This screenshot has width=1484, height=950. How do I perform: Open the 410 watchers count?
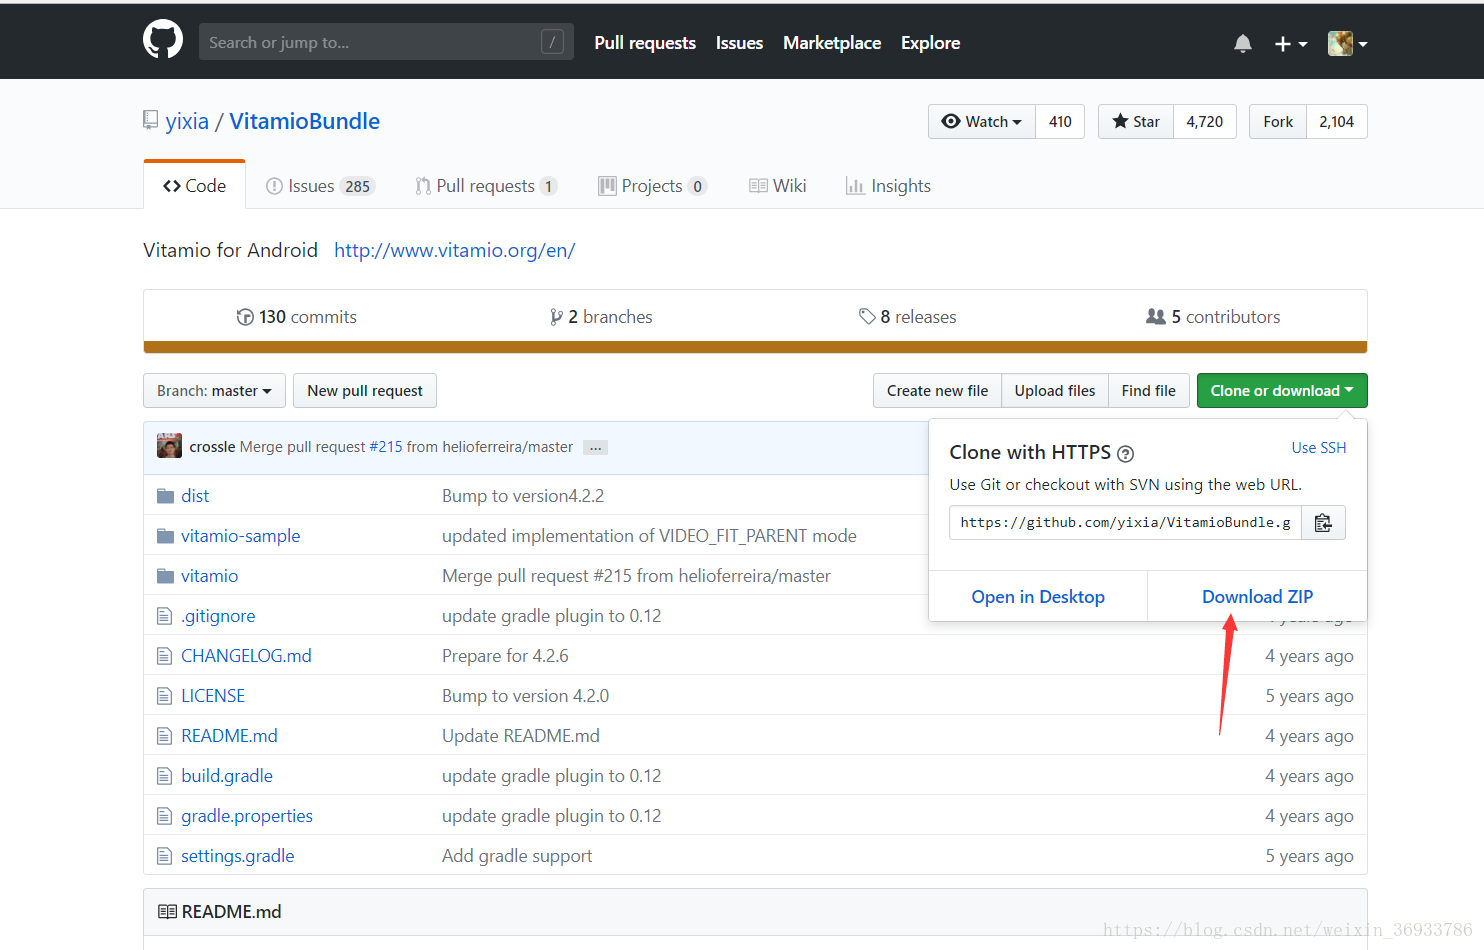[1060, 122]
